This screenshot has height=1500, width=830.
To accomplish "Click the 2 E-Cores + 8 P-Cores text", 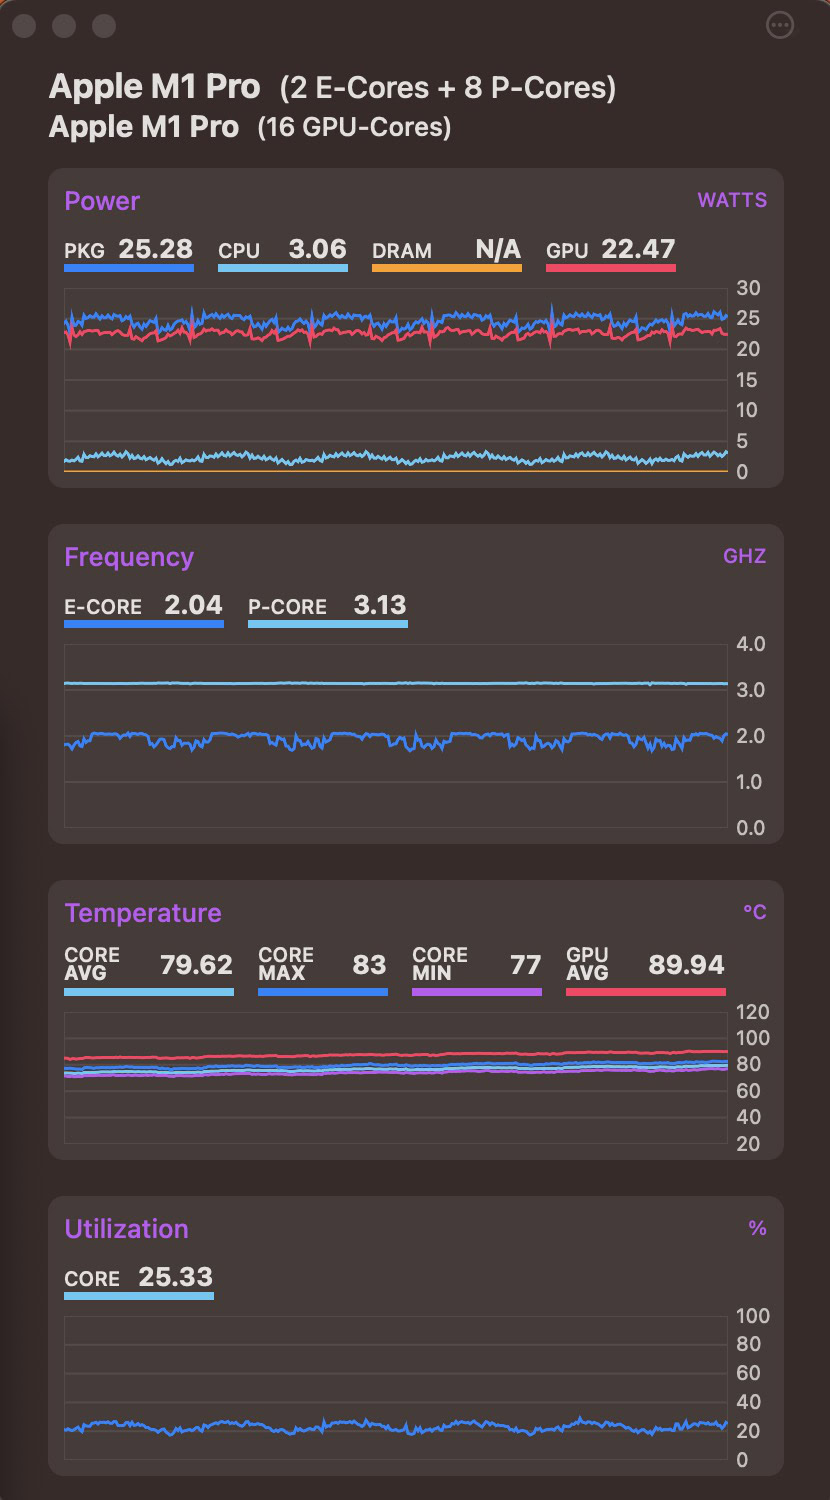I will 447,88.
